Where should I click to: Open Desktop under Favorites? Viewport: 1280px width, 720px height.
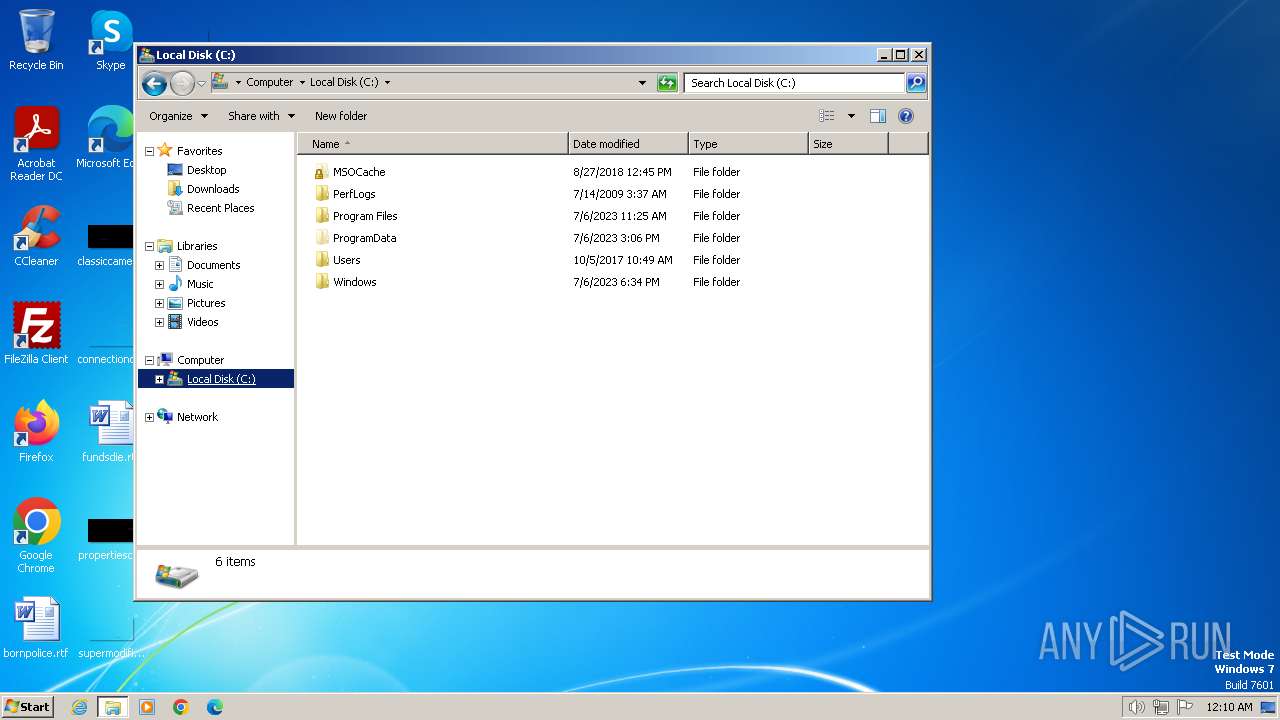[207, 170]
